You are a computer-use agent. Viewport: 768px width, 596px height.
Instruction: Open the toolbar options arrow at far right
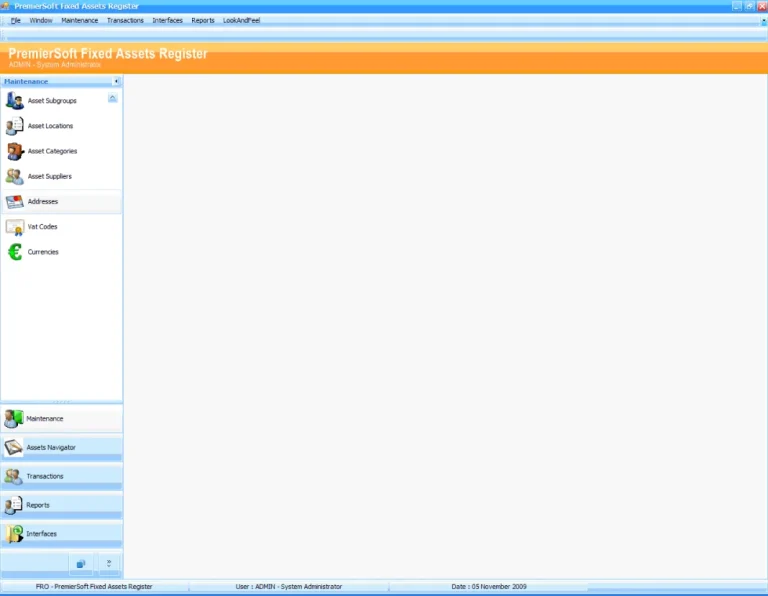(764, 21)
